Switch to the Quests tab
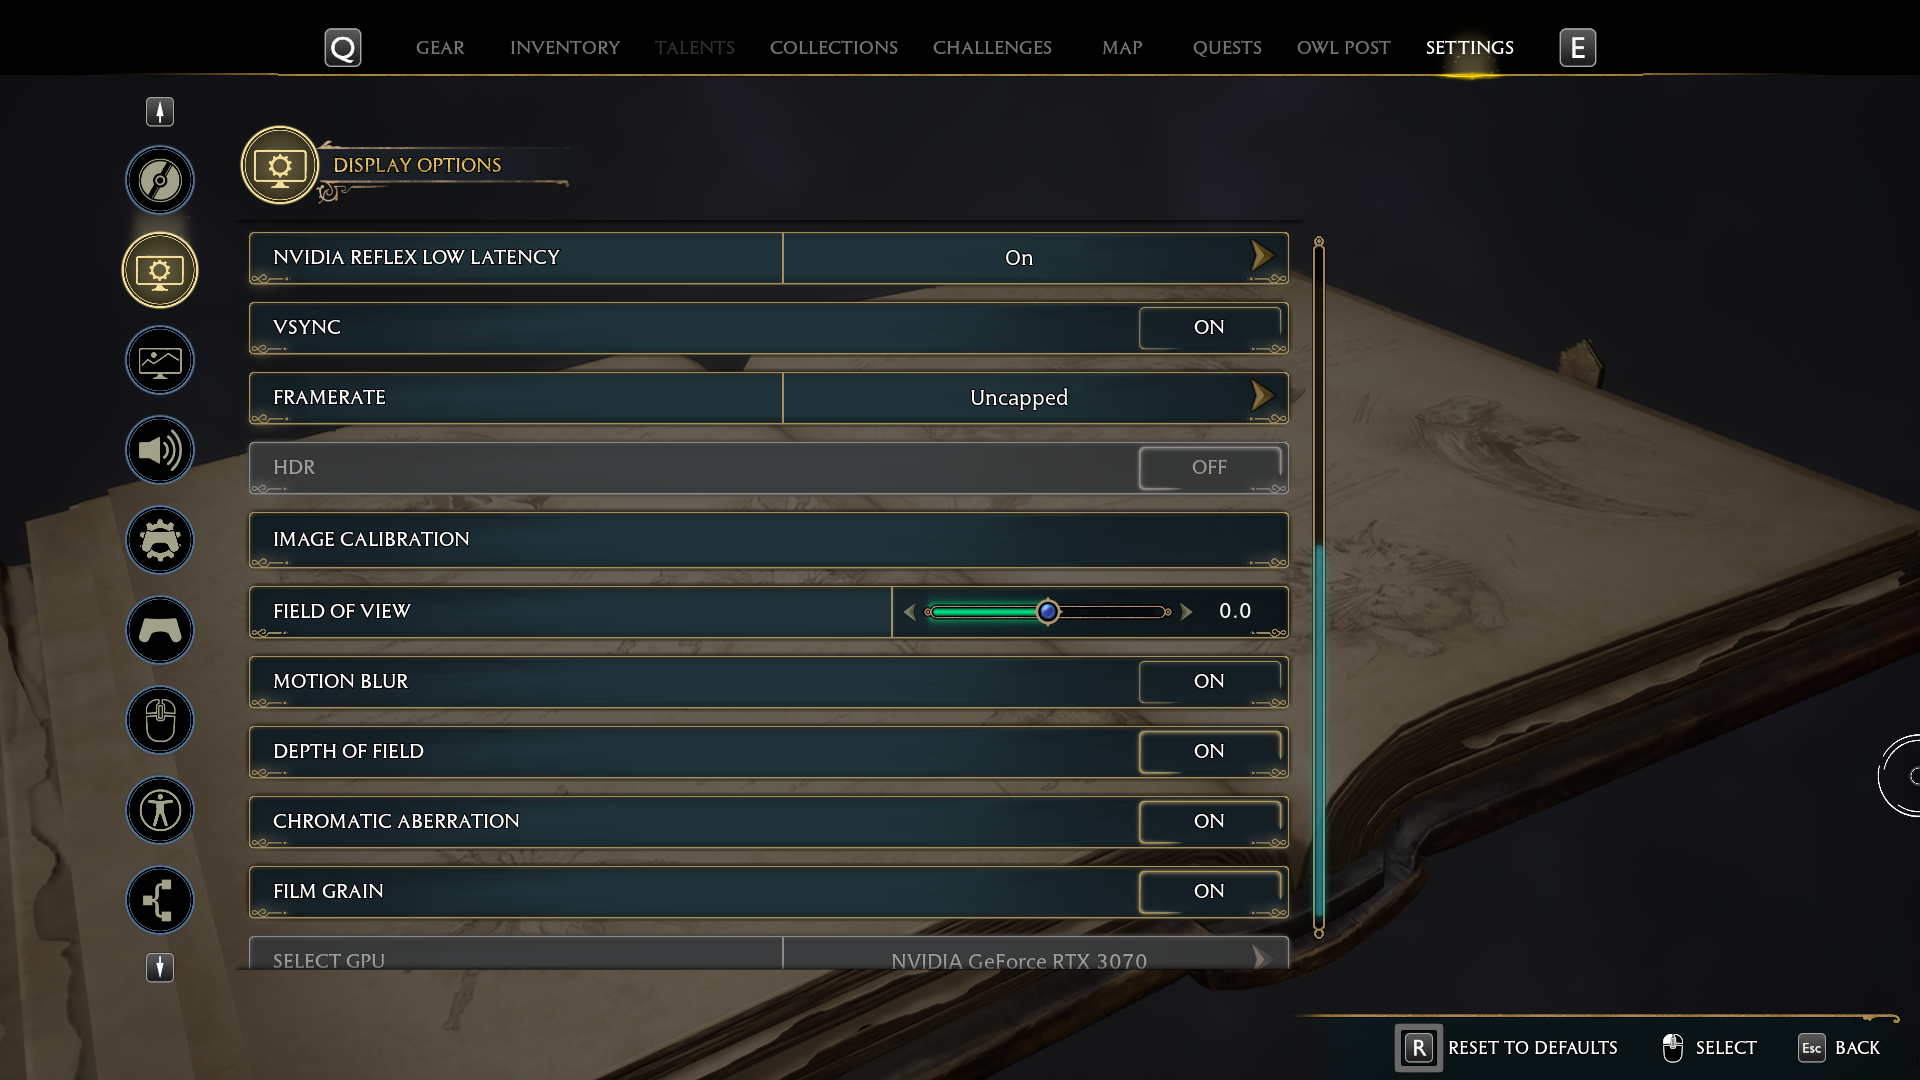Screen dimensions: 1920x1080 (x=1225, y=46)
